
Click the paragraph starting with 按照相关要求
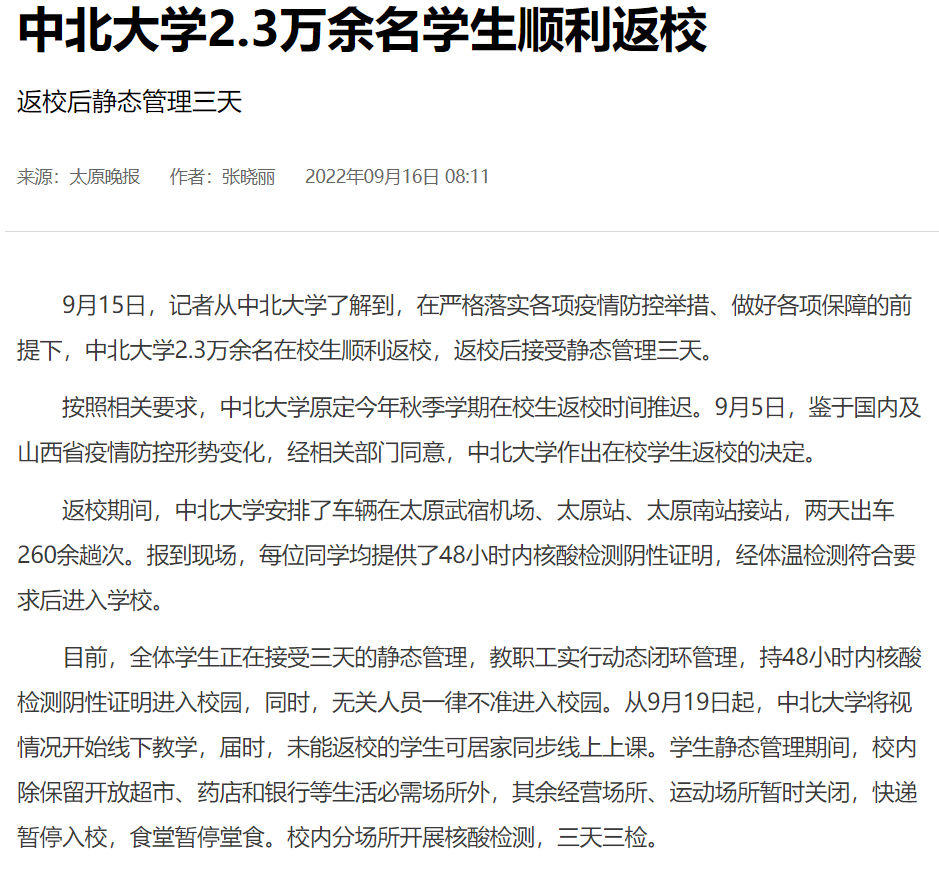[469, 430]
